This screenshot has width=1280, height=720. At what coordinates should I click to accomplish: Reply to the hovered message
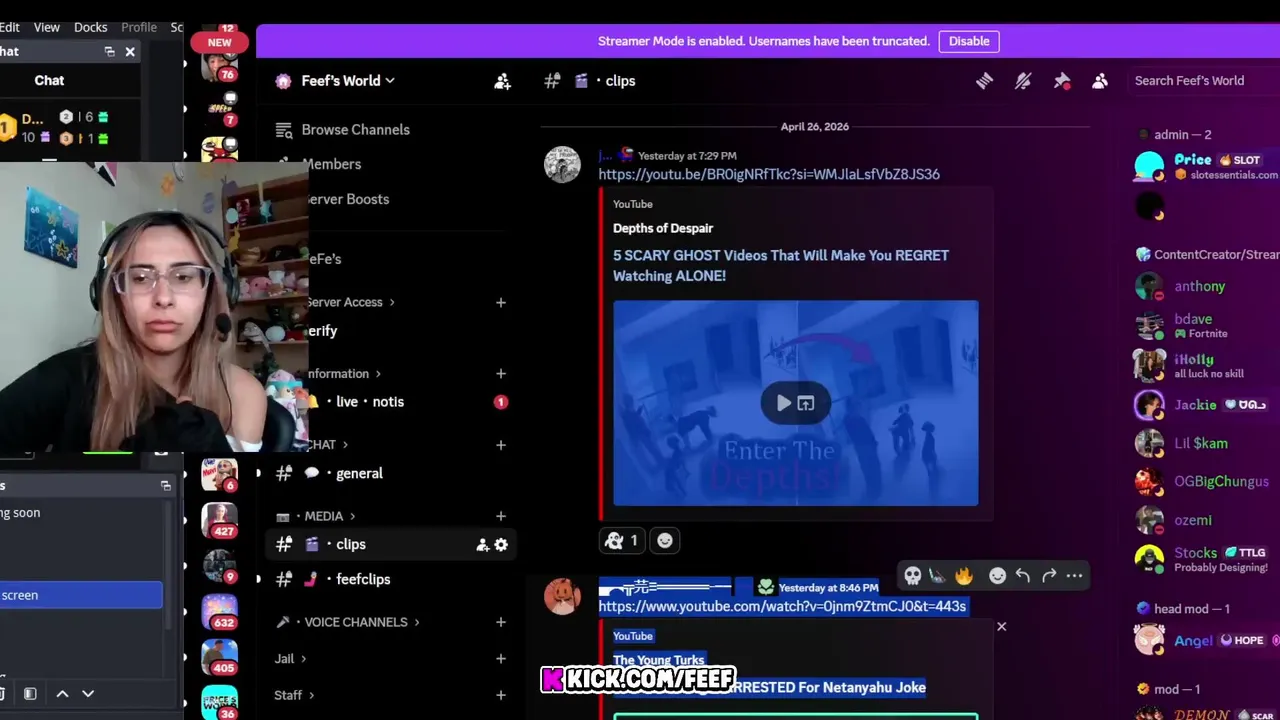[1023, 576]
